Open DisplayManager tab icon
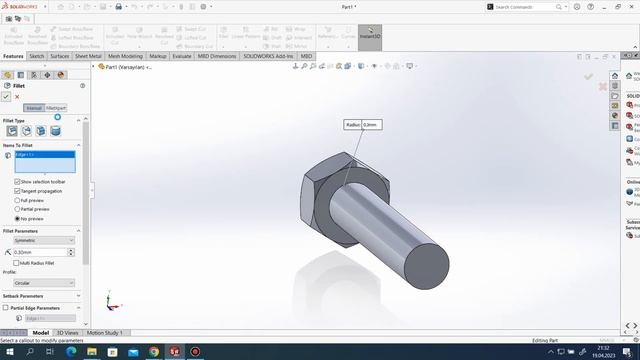 point(61,75)
